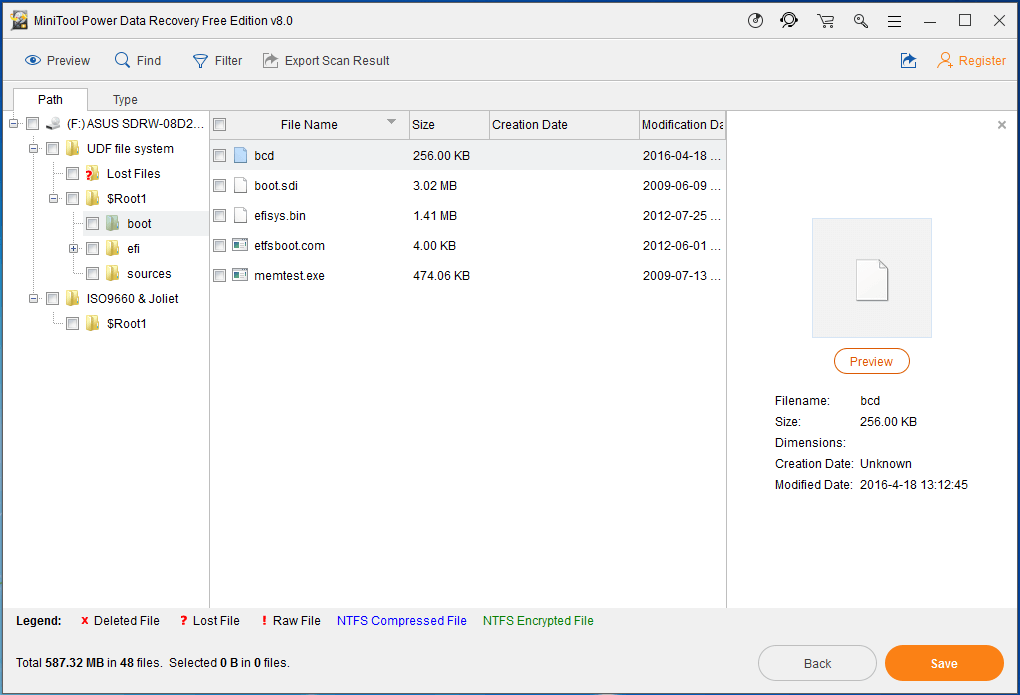Viewport: 1020px width, 695px height.
Task: Click the blue share arrow icon
Action: coord(908,60)
